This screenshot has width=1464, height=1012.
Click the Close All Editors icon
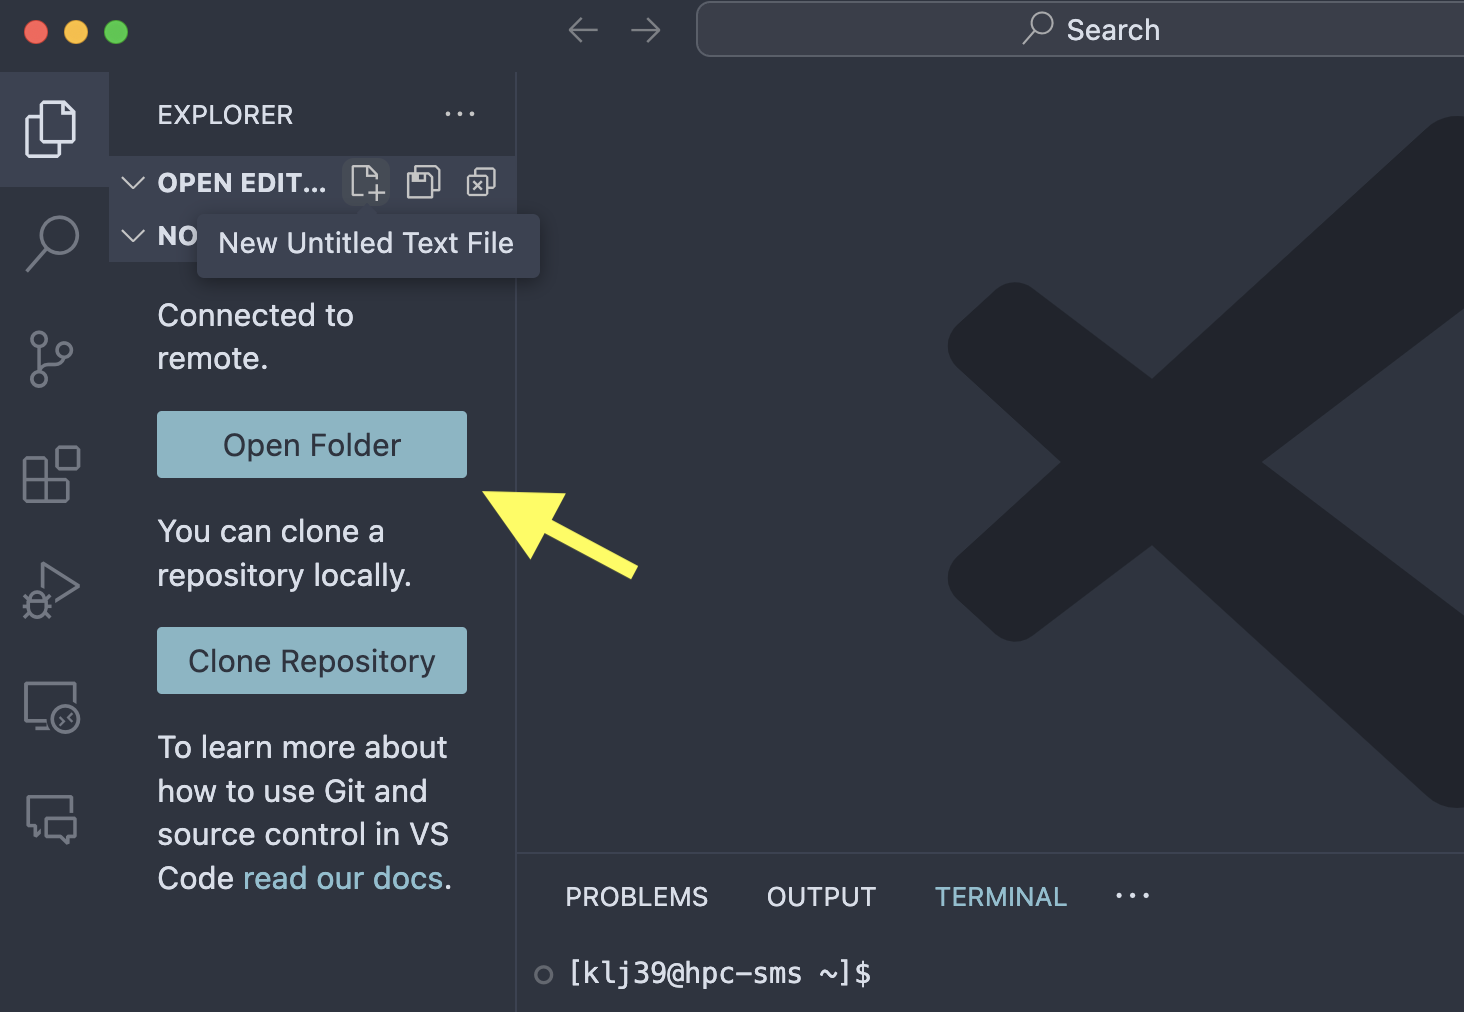pos(481,182)
